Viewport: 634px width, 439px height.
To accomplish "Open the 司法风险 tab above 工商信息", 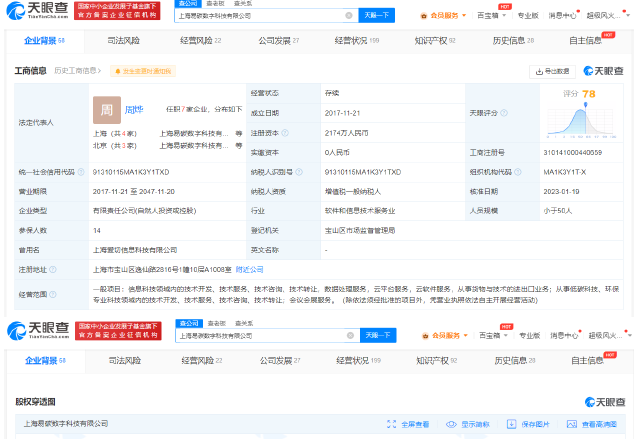I will click(x=123, y=40).
